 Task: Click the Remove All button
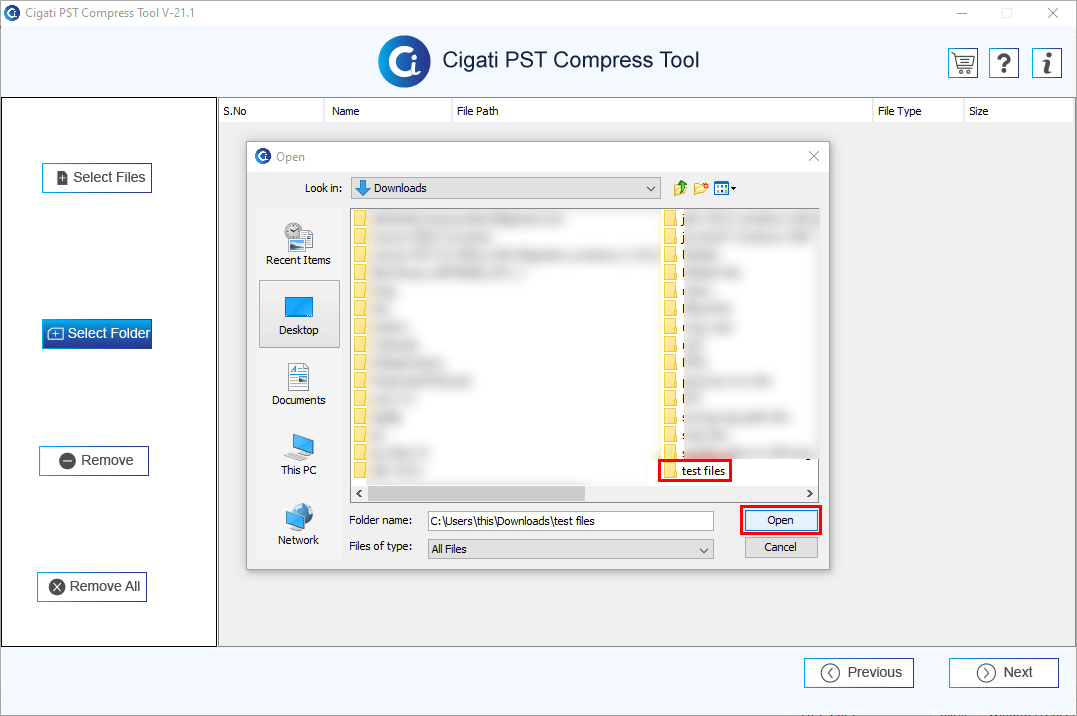[92, 587]
